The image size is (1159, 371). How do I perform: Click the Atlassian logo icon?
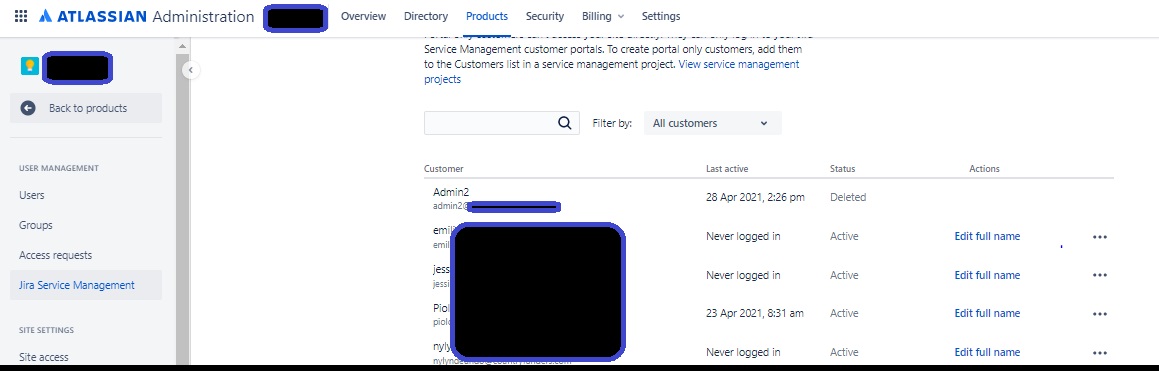45,16
